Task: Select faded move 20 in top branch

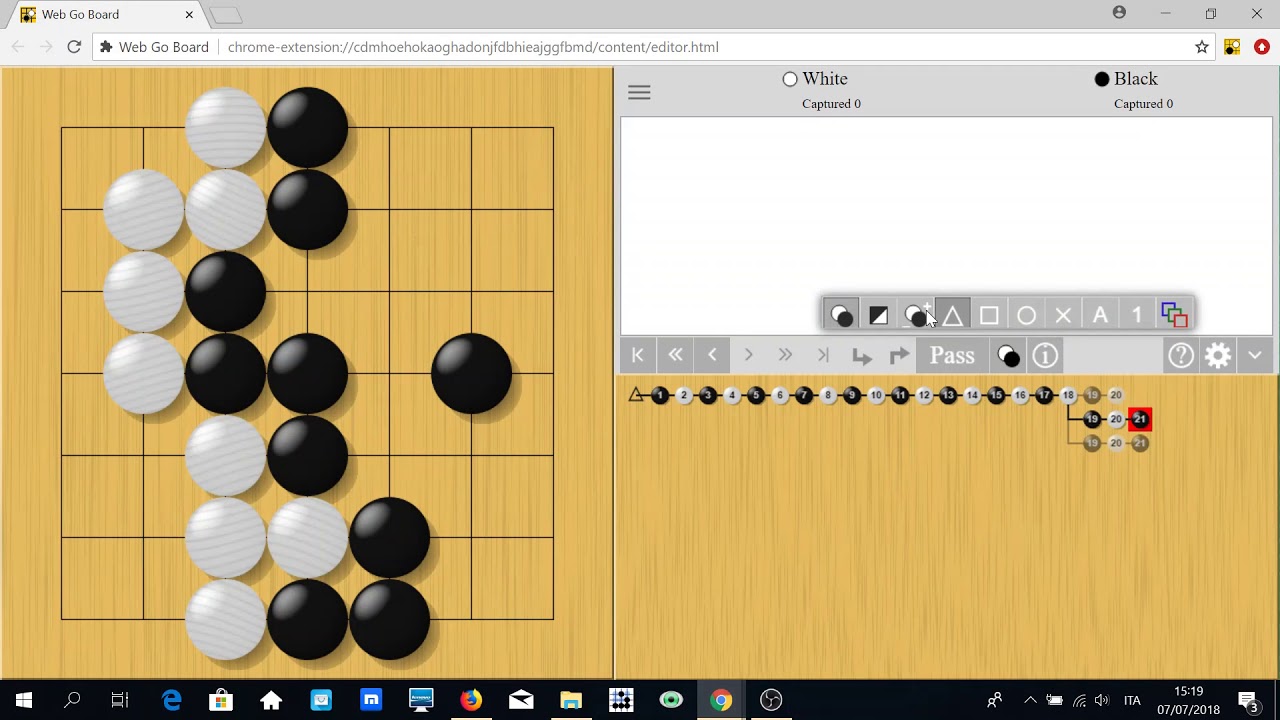Action: pyautogui.click(x=1116, y=395)
